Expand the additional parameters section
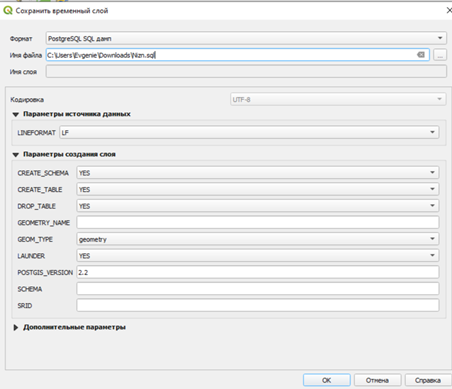The image size is (452, 389). pyautogui.click(x=15, y=327)
